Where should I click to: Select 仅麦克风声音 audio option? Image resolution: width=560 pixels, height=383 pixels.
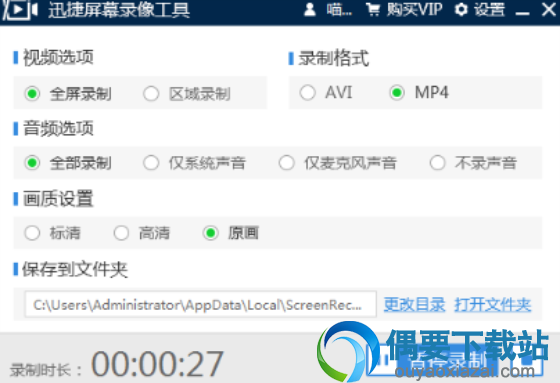coord(338,163)
